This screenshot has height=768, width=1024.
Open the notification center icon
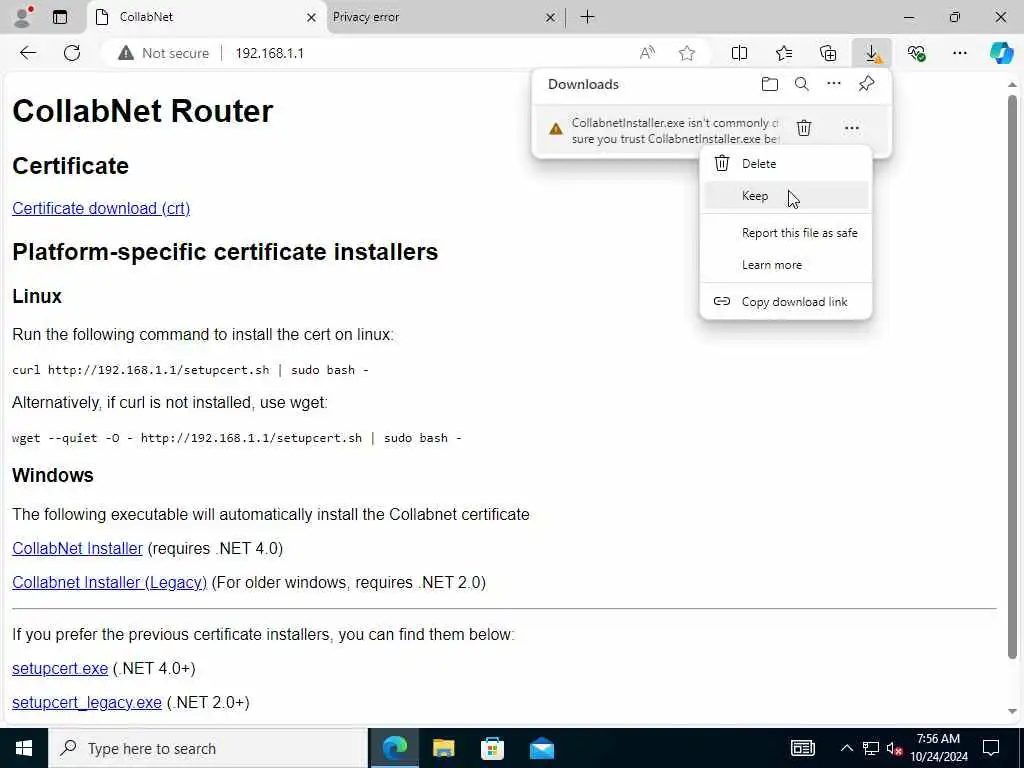tap(991, 748)
